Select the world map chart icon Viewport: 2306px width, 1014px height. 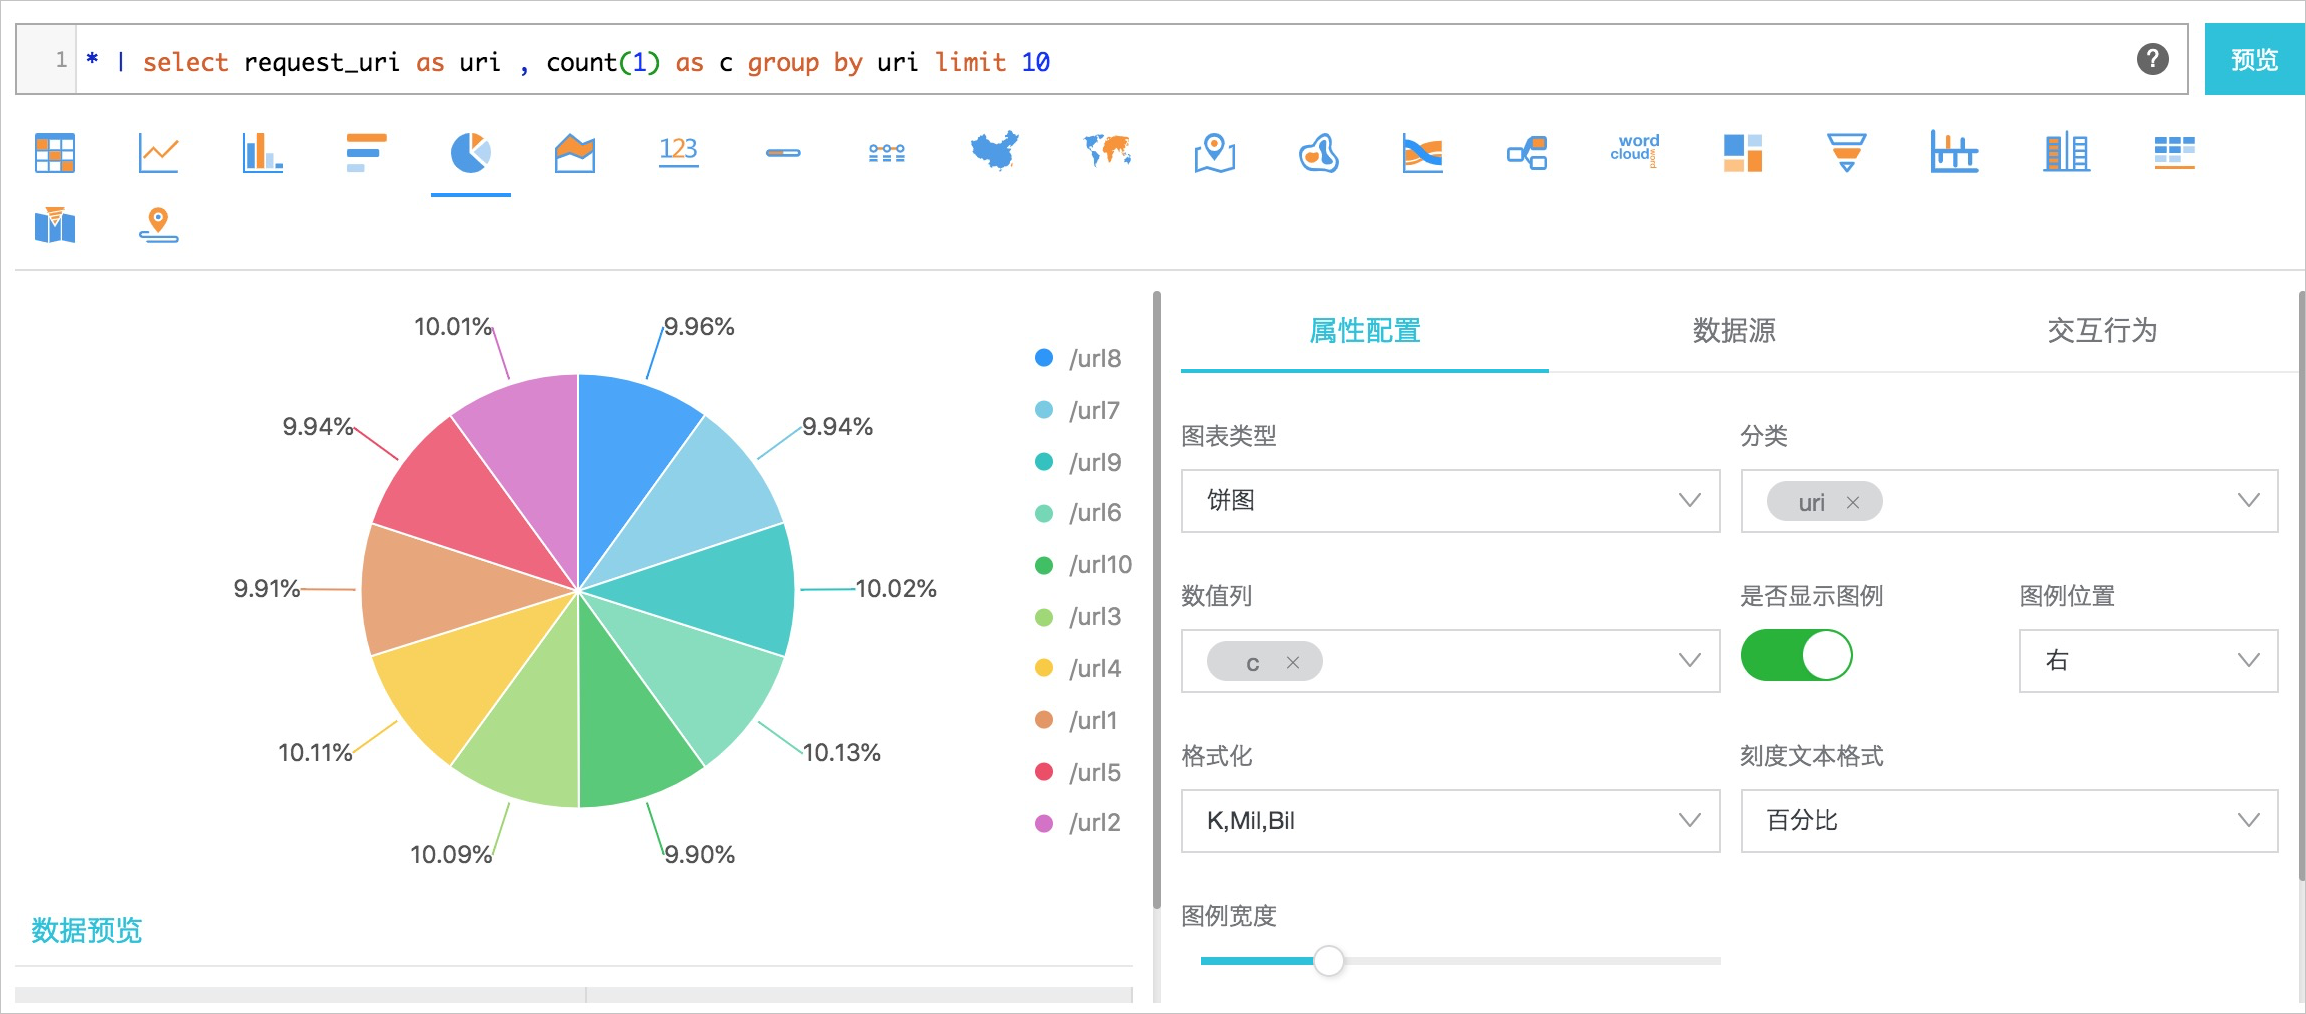pyautogui.click(x=1108, y=151)
